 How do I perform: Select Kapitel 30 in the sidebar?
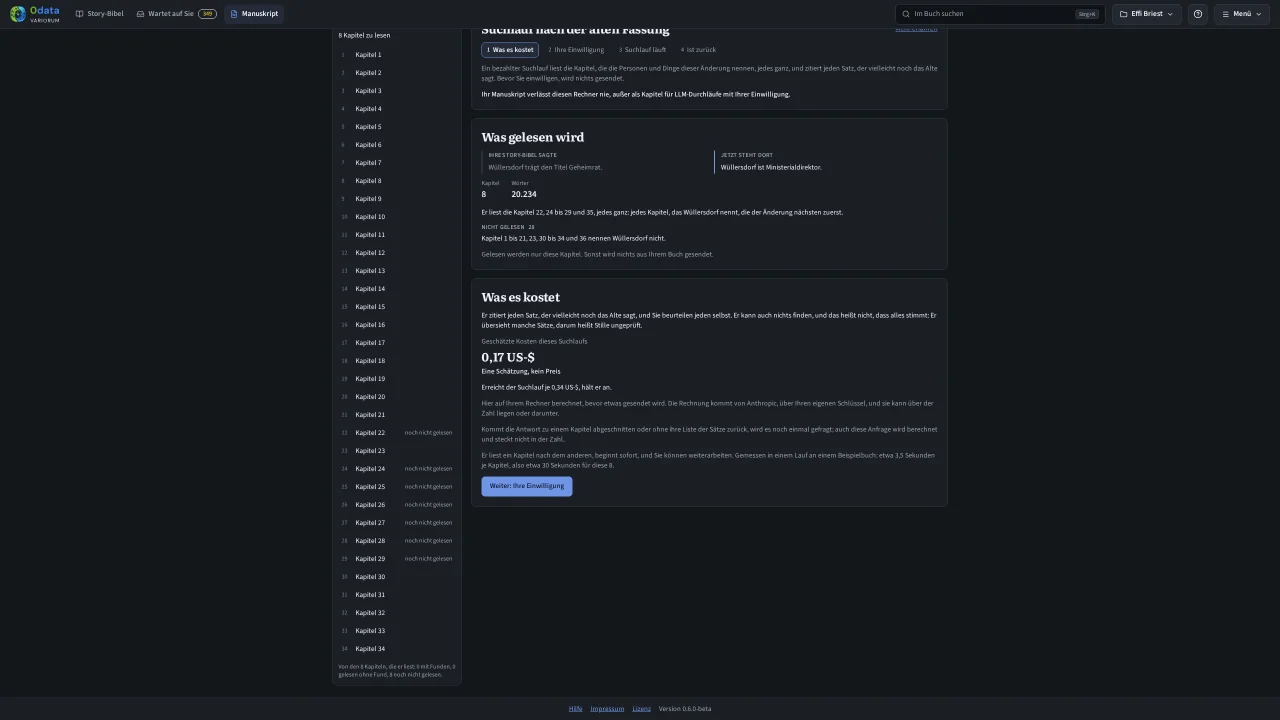397,577
